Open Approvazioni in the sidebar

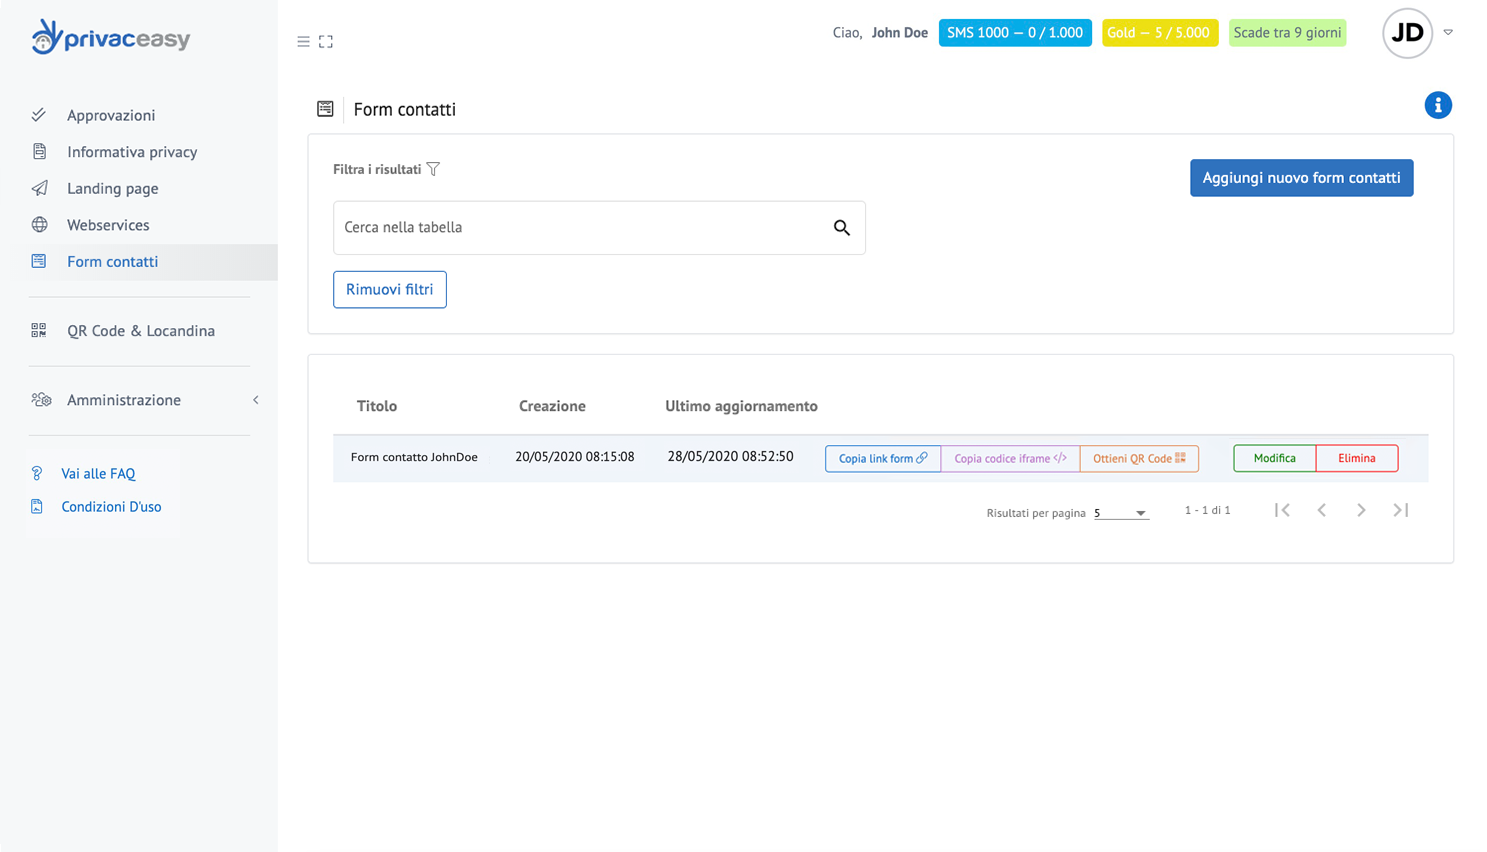[111, 115]
